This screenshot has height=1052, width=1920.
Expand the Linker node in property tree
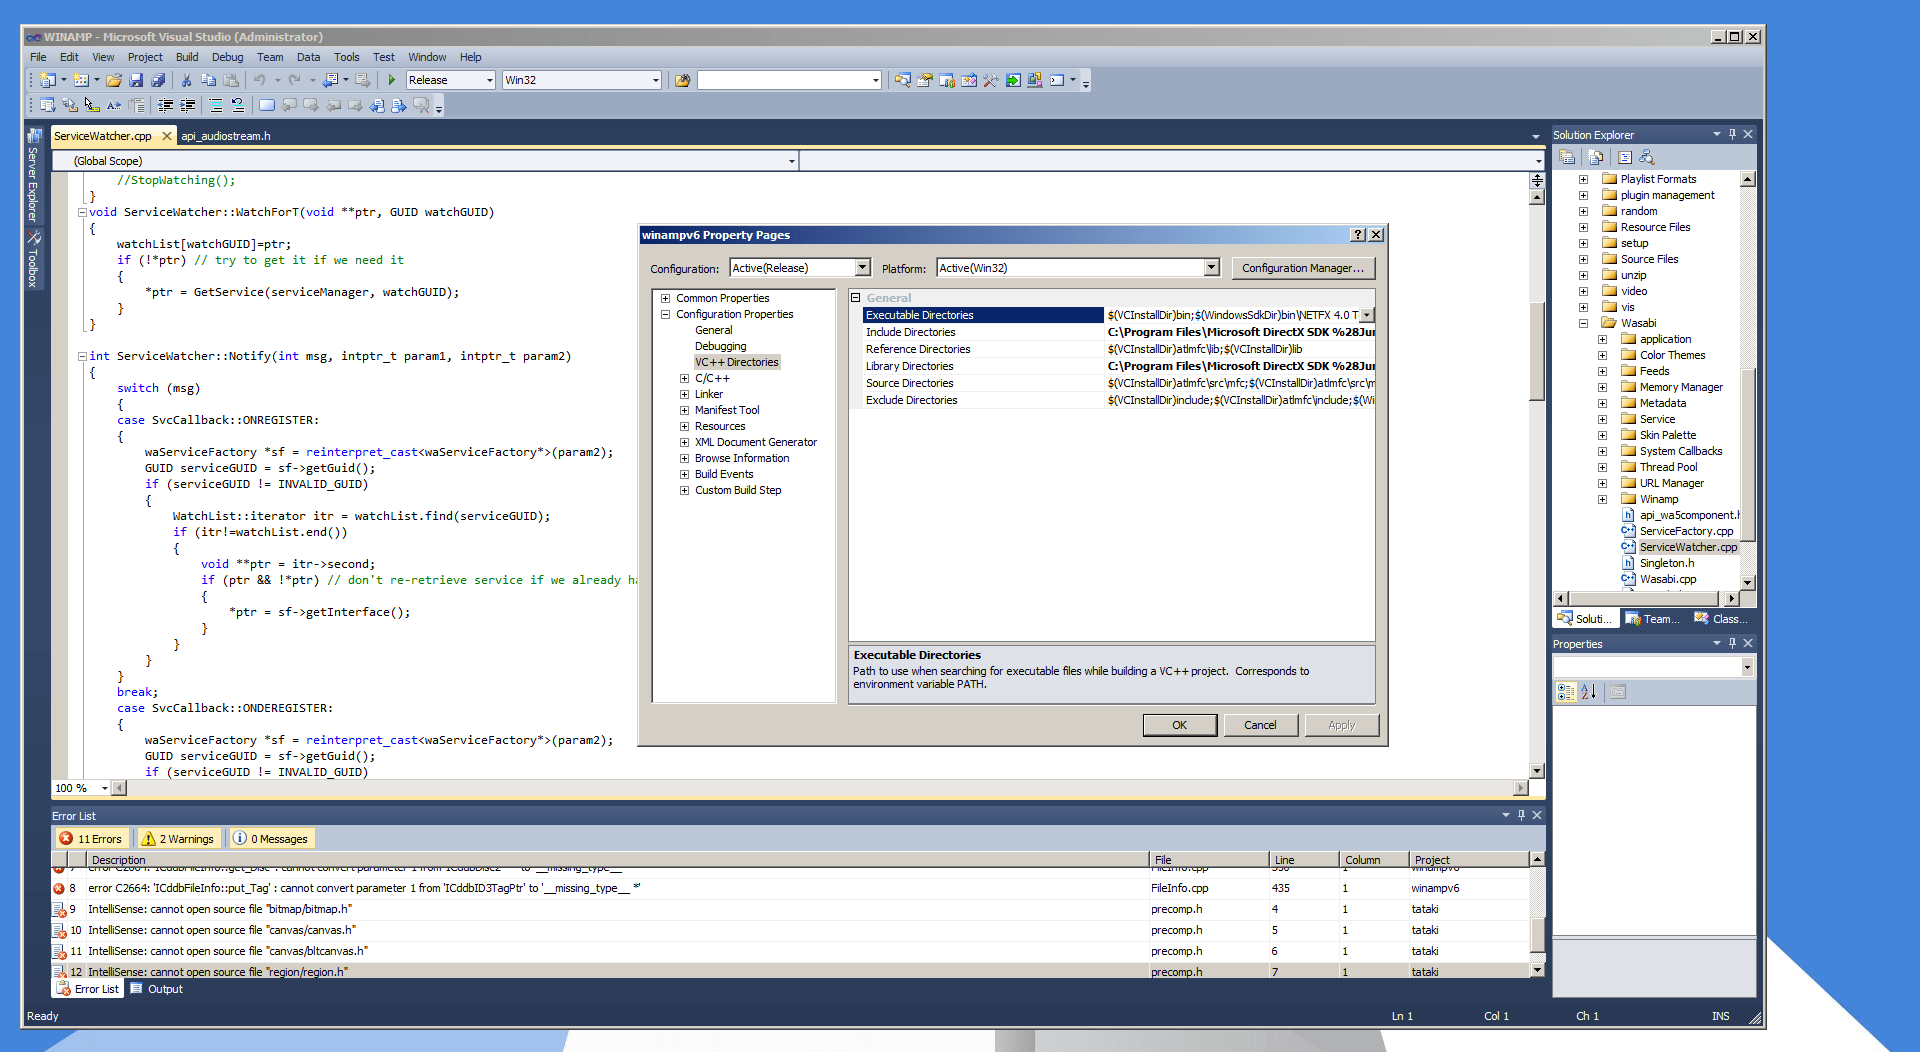point(685,394)
